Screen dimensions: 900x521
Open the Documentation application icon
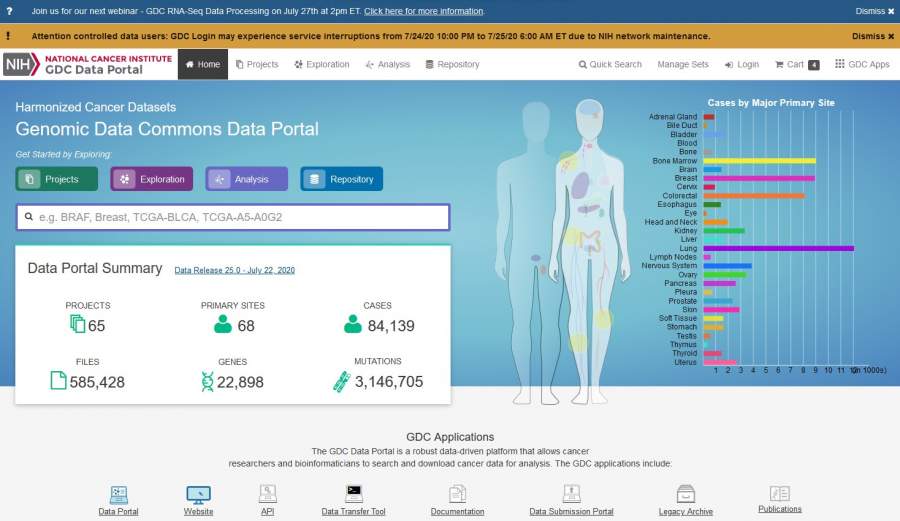pos(457,493)
